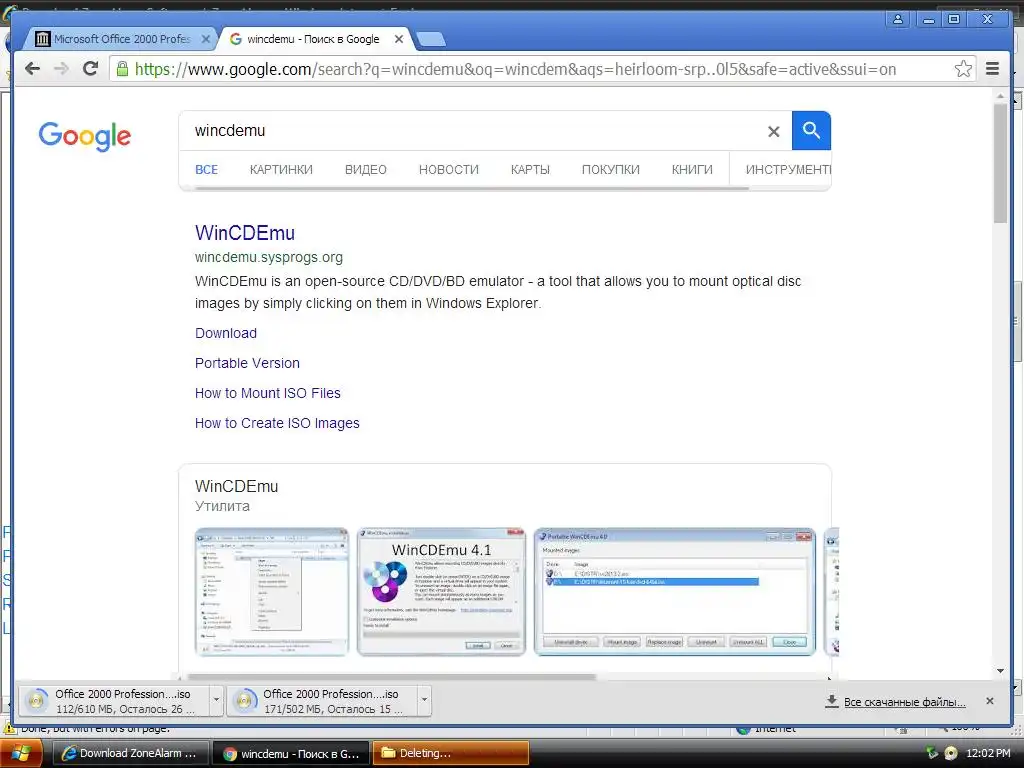The width and height of the screenshot is (1024, 768).
Task: Switch to ВИДЕО results
Action: 366,170
